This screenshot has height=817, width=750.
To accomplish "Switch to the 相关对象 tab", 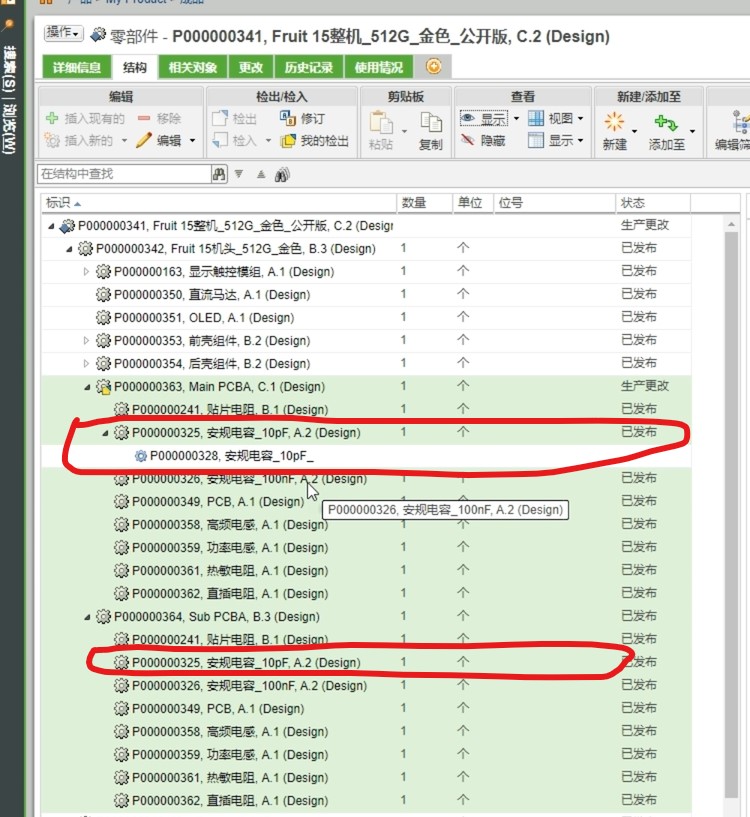I will (193, 67).
